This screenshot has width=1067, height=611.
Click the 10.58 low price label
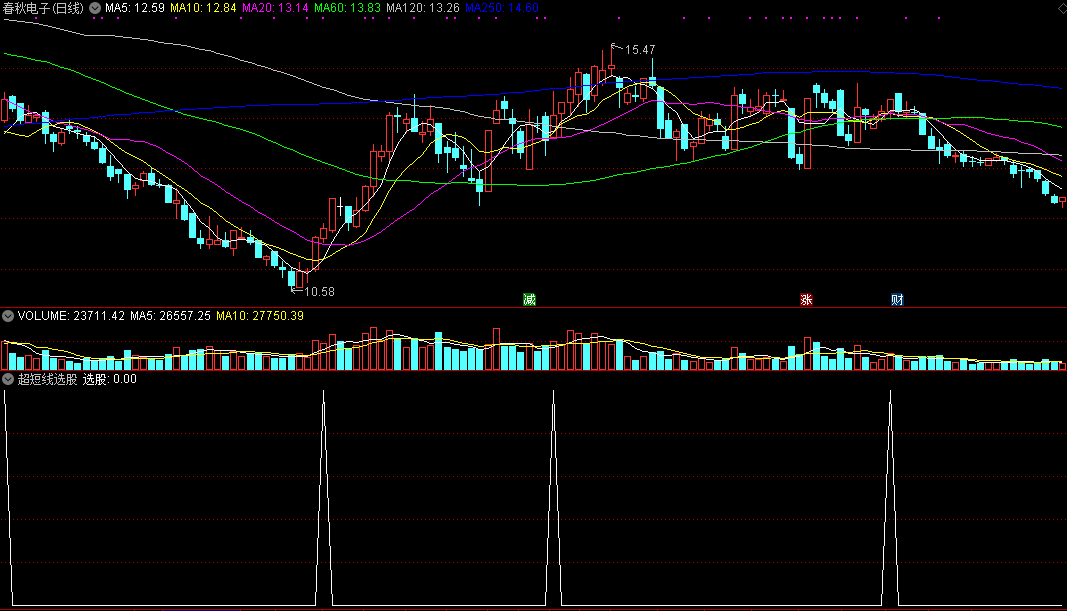(x=319, y=292)
